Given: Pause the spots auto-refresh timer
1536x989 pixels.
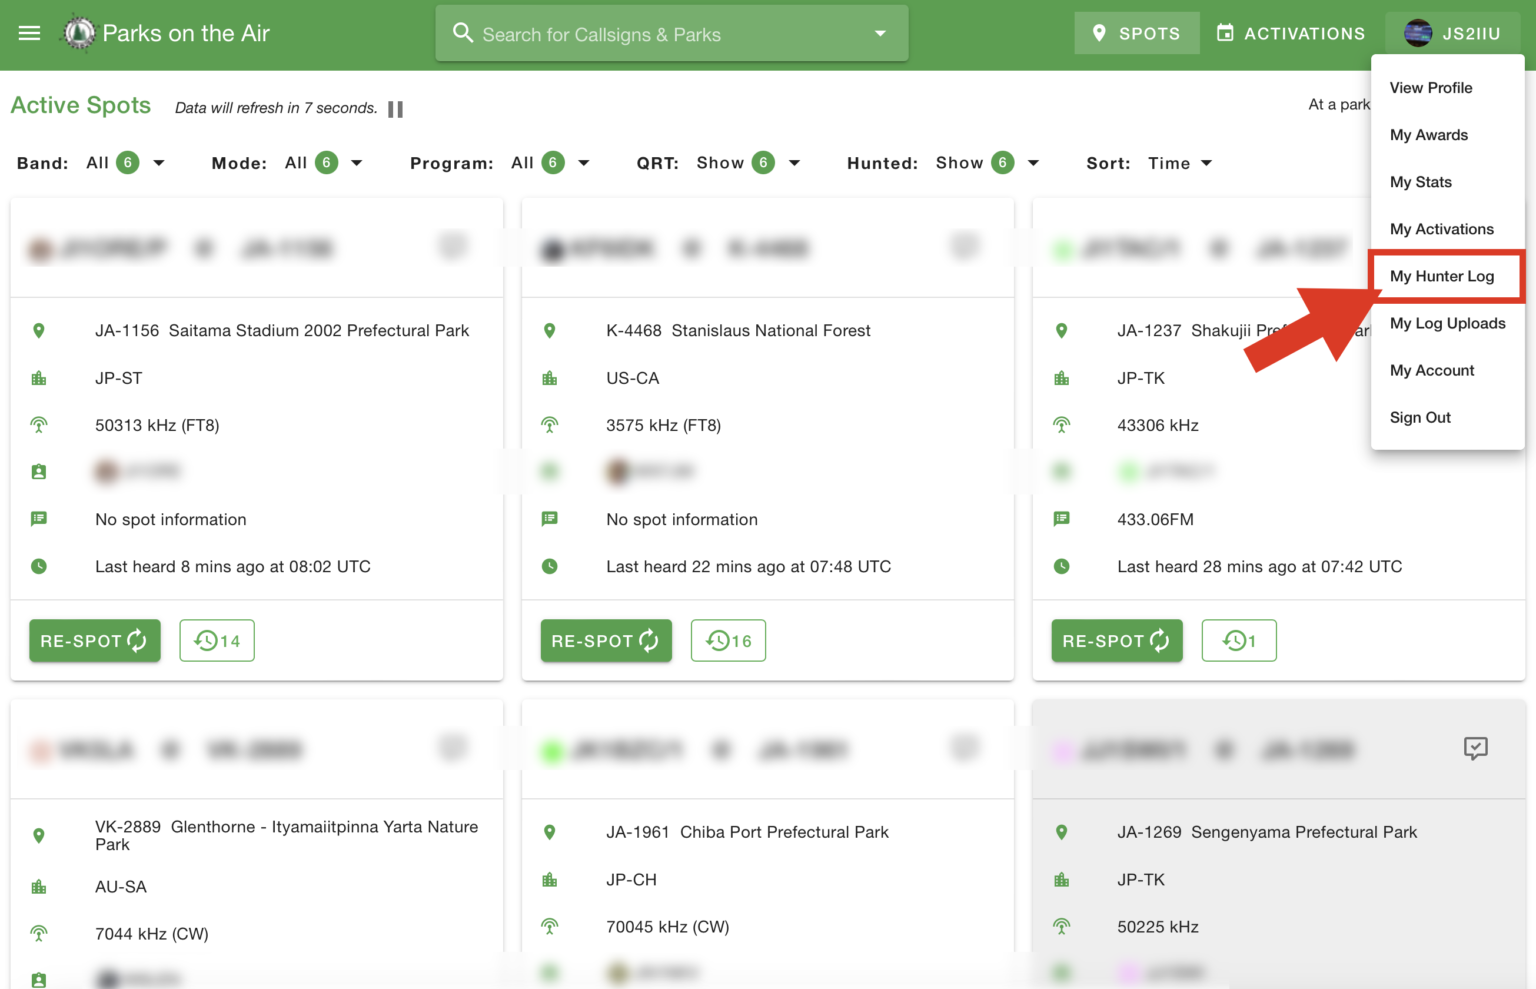Looking at the screenshot, I should [x=395, y=109].
